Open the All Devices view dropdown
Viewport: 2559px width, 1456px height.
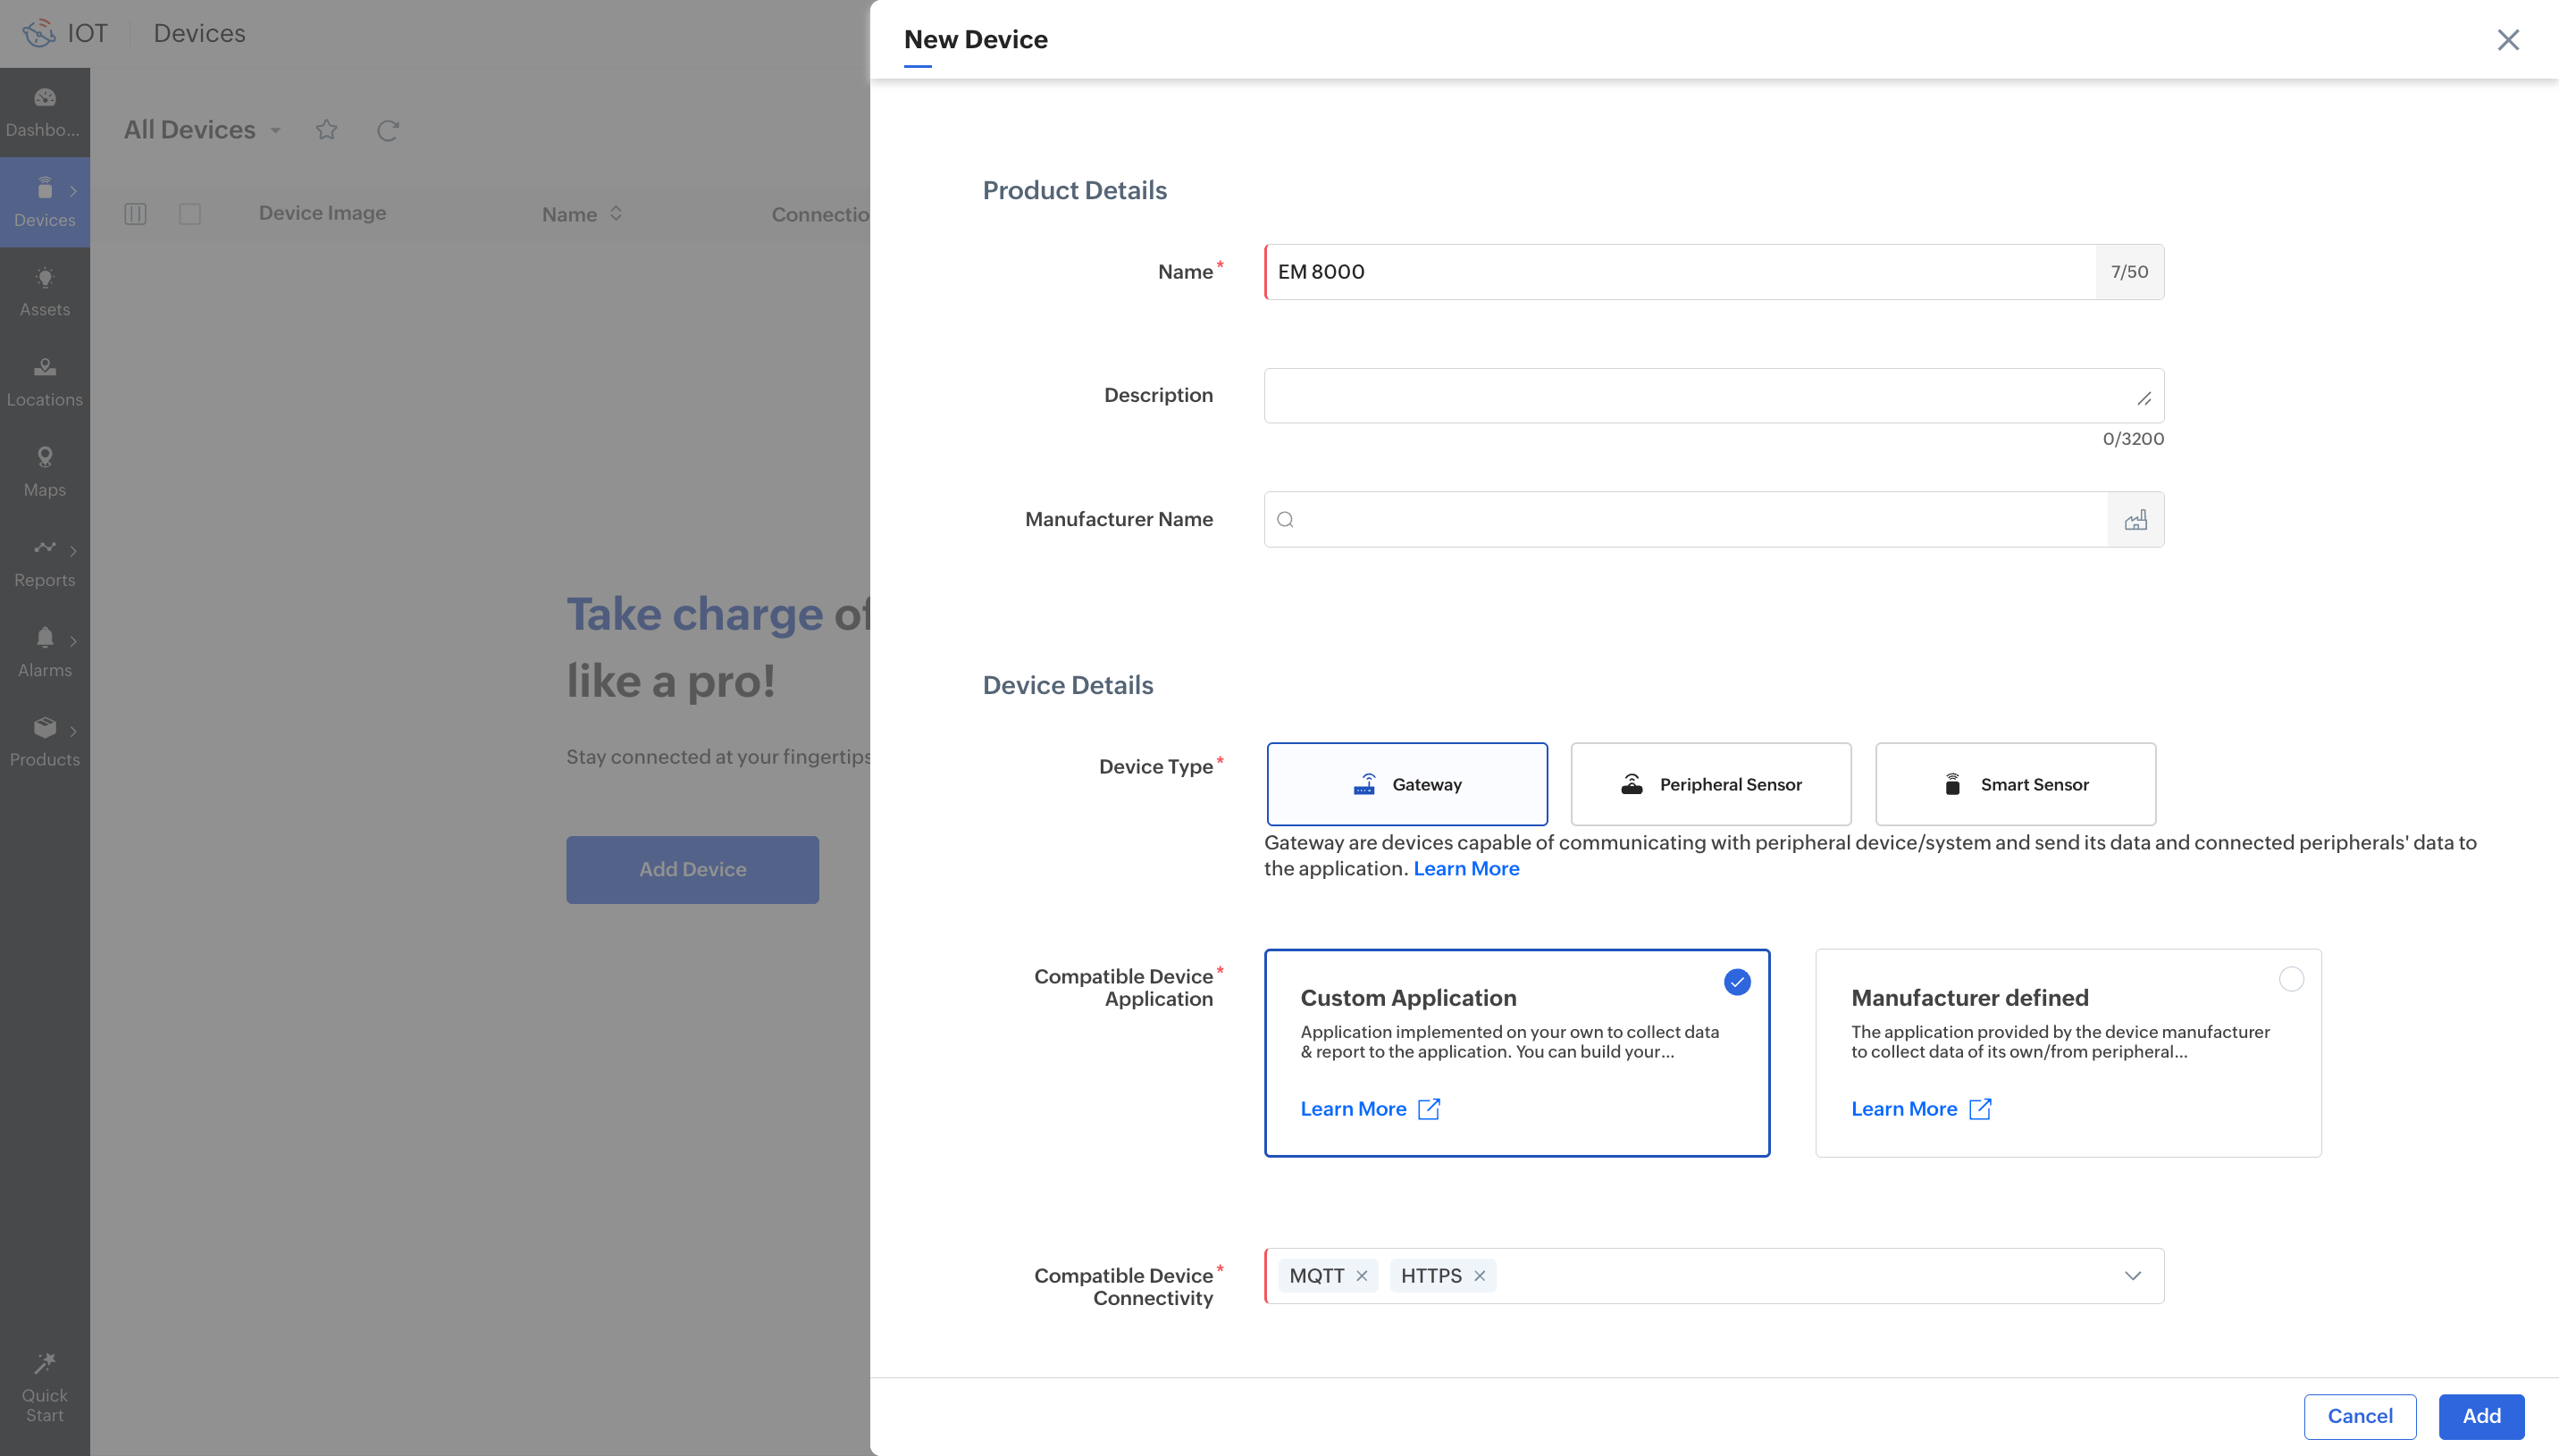[x=276, y=131]
